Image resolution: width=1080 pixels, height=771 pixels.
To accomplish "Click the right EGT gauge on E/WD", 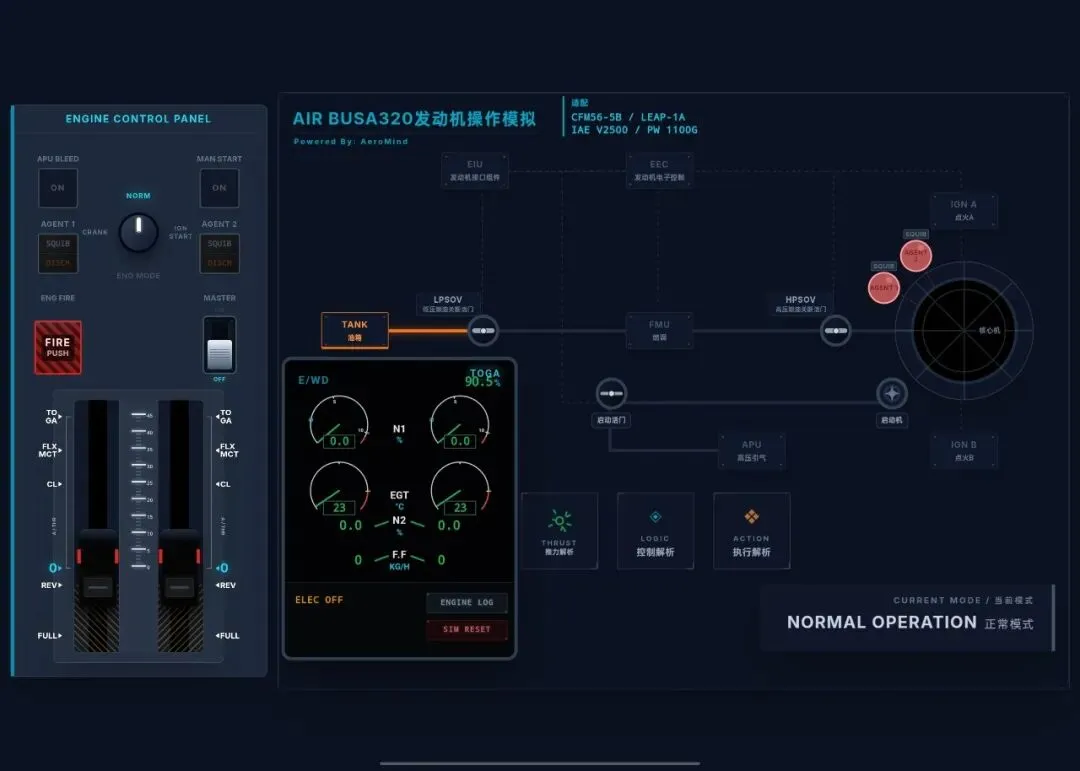I will [460, 489].
